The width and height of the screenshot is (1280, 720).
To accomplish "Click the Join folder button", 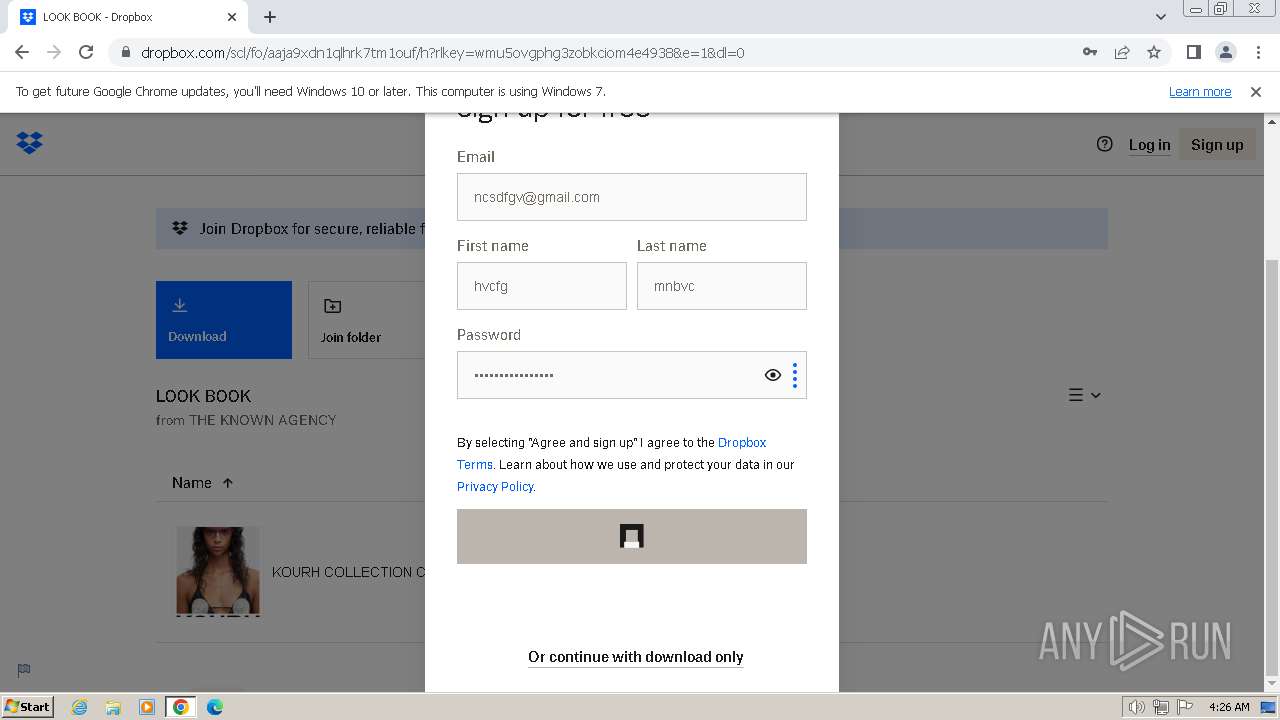I will tap(366, 320).
